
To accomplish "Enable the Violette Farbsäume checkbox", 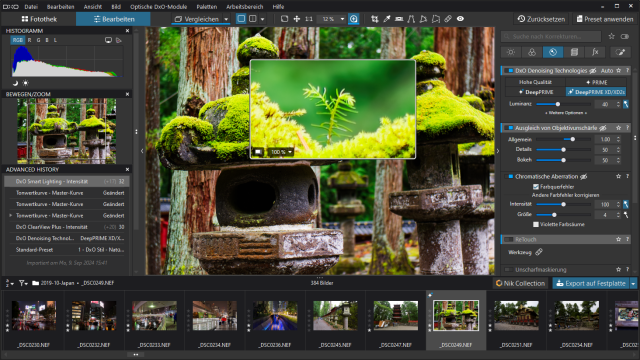I will tap(536, 224).
